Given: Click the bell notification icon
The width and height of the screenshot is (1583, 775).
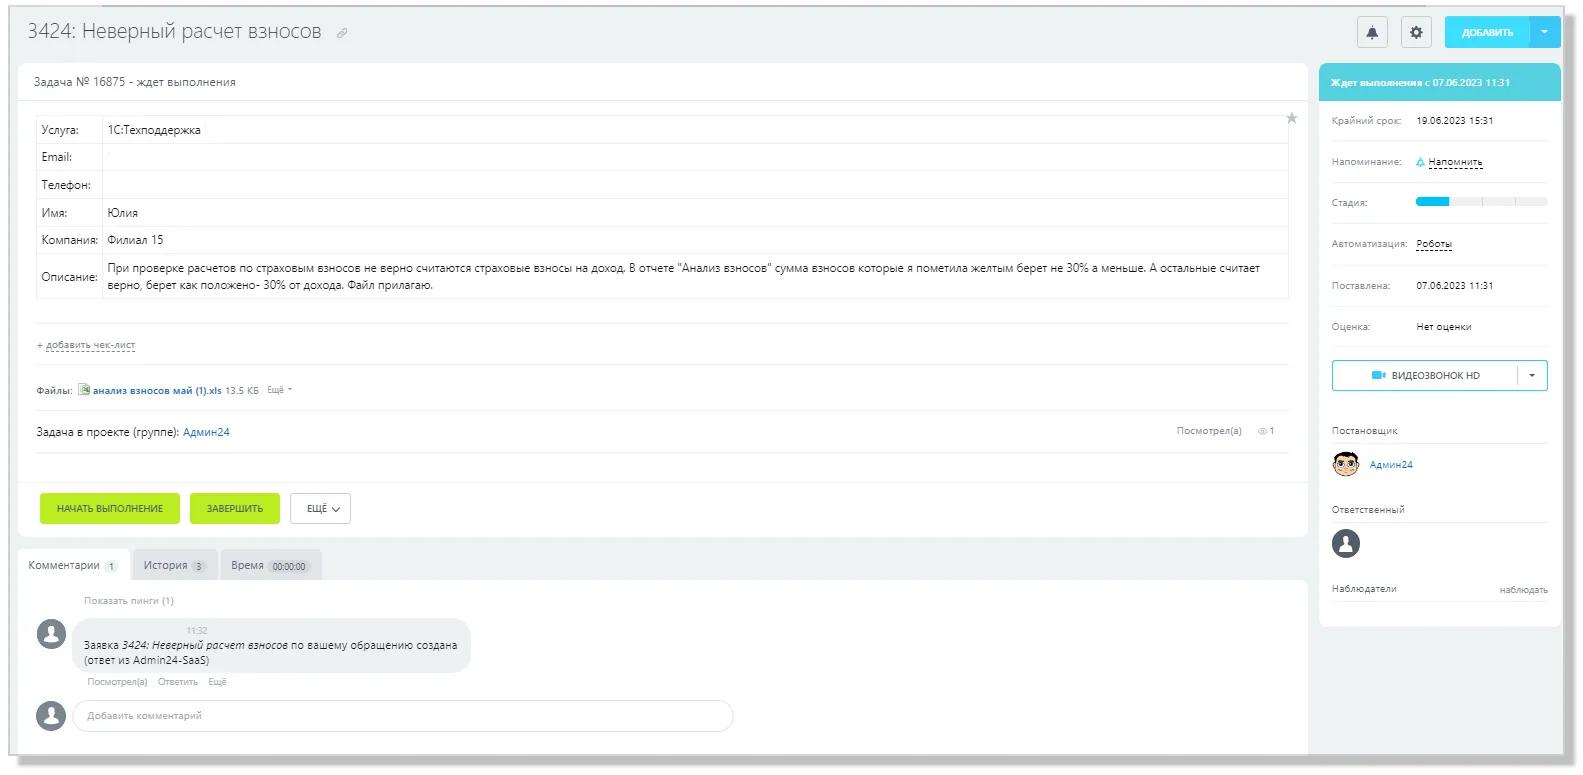Looking at the screenshot, I should (1372, 32).
